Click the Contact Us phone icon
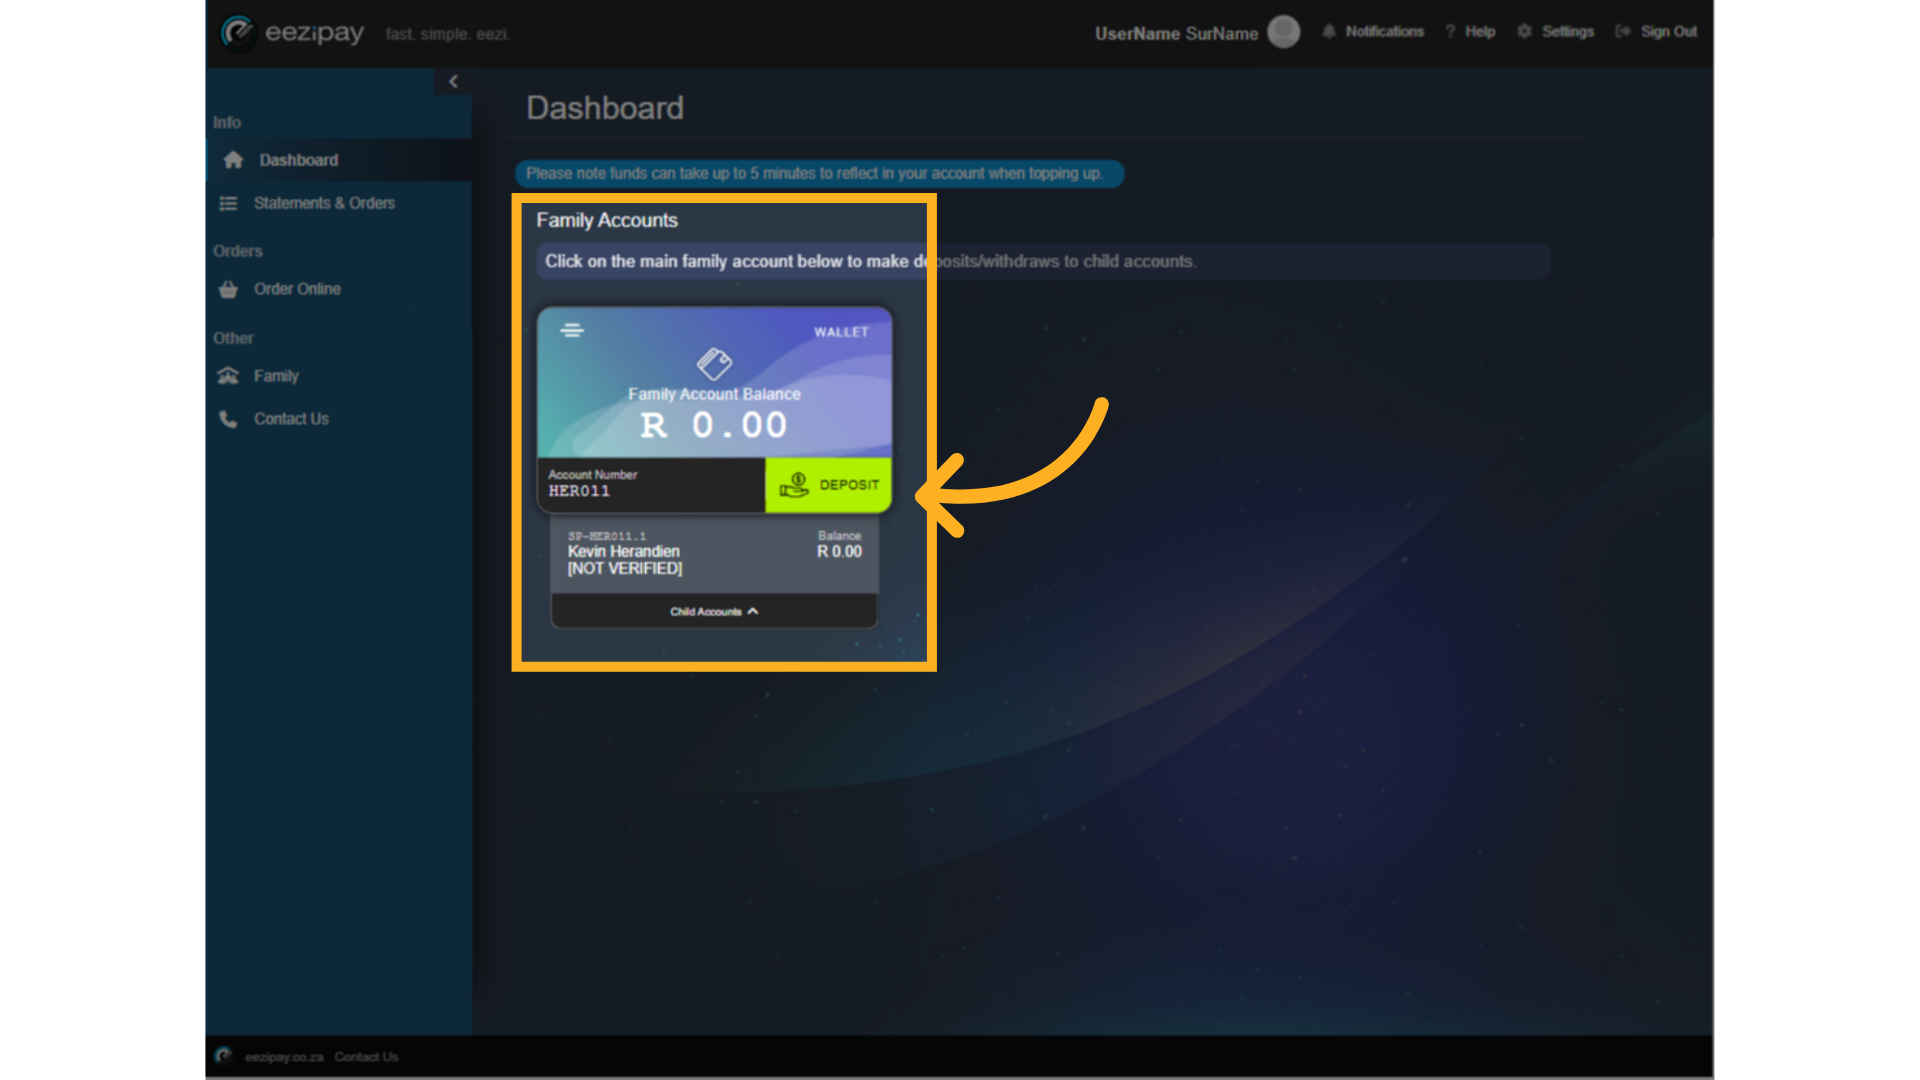 tap(228, 419)
